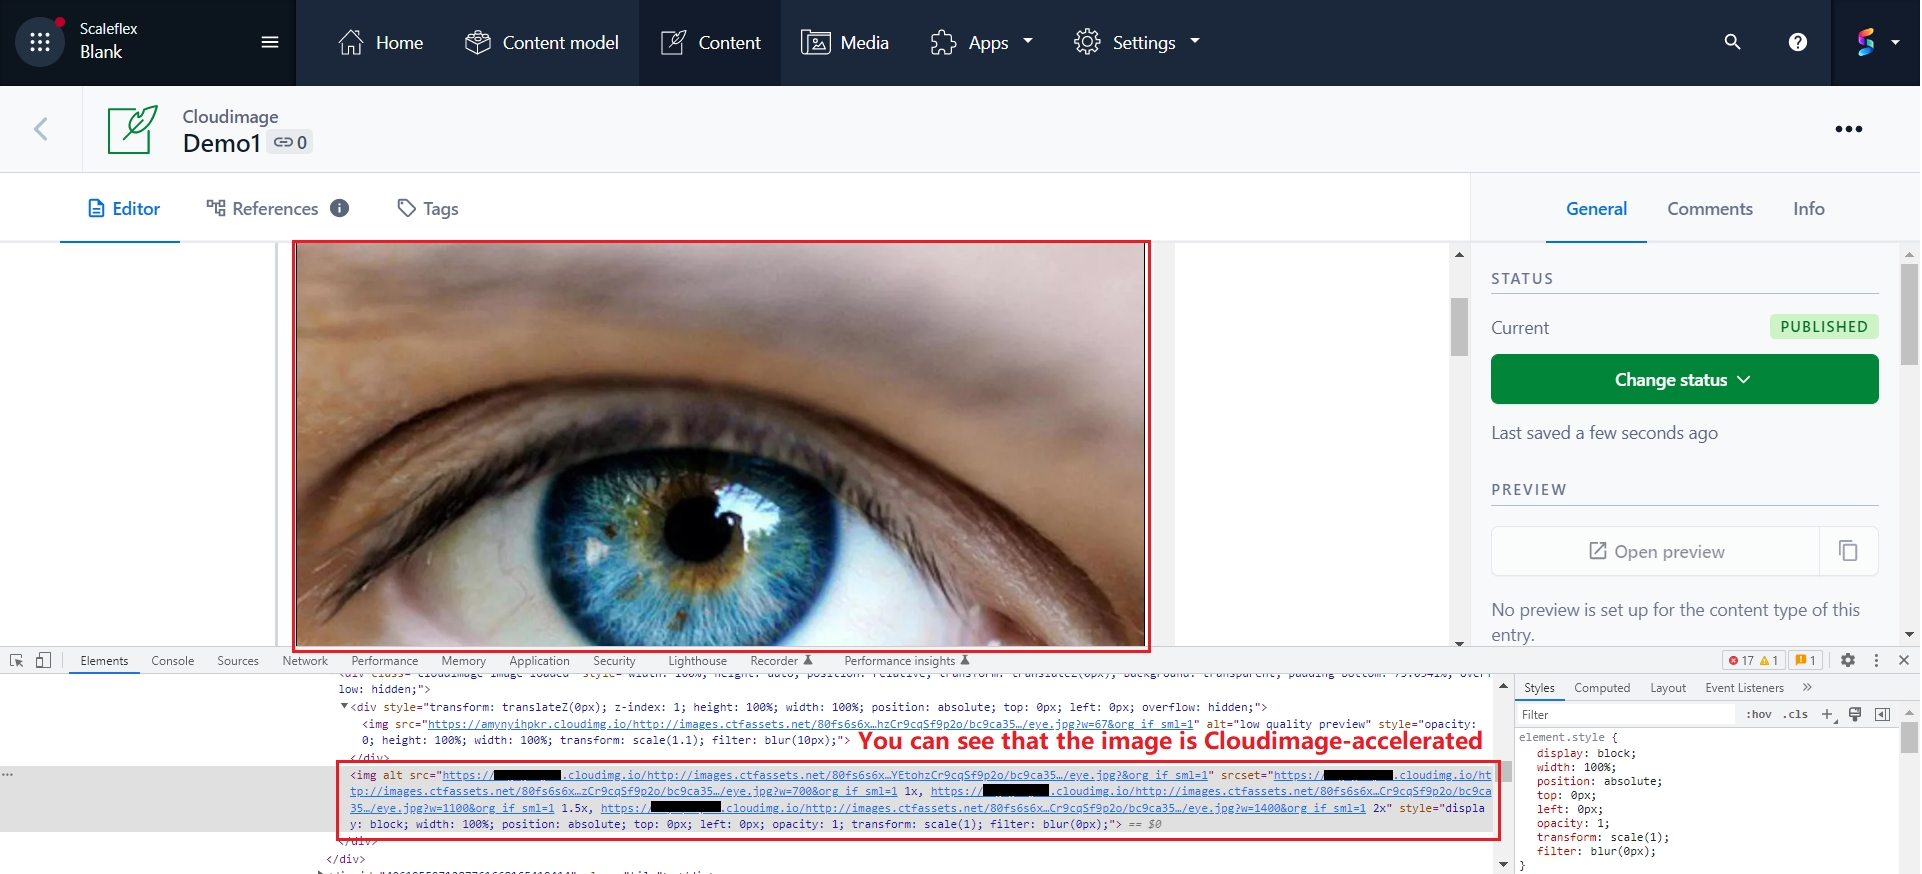Open the Change status dropdown
This screenshot has height=874, width=1922.
(x=1683, y=380)
